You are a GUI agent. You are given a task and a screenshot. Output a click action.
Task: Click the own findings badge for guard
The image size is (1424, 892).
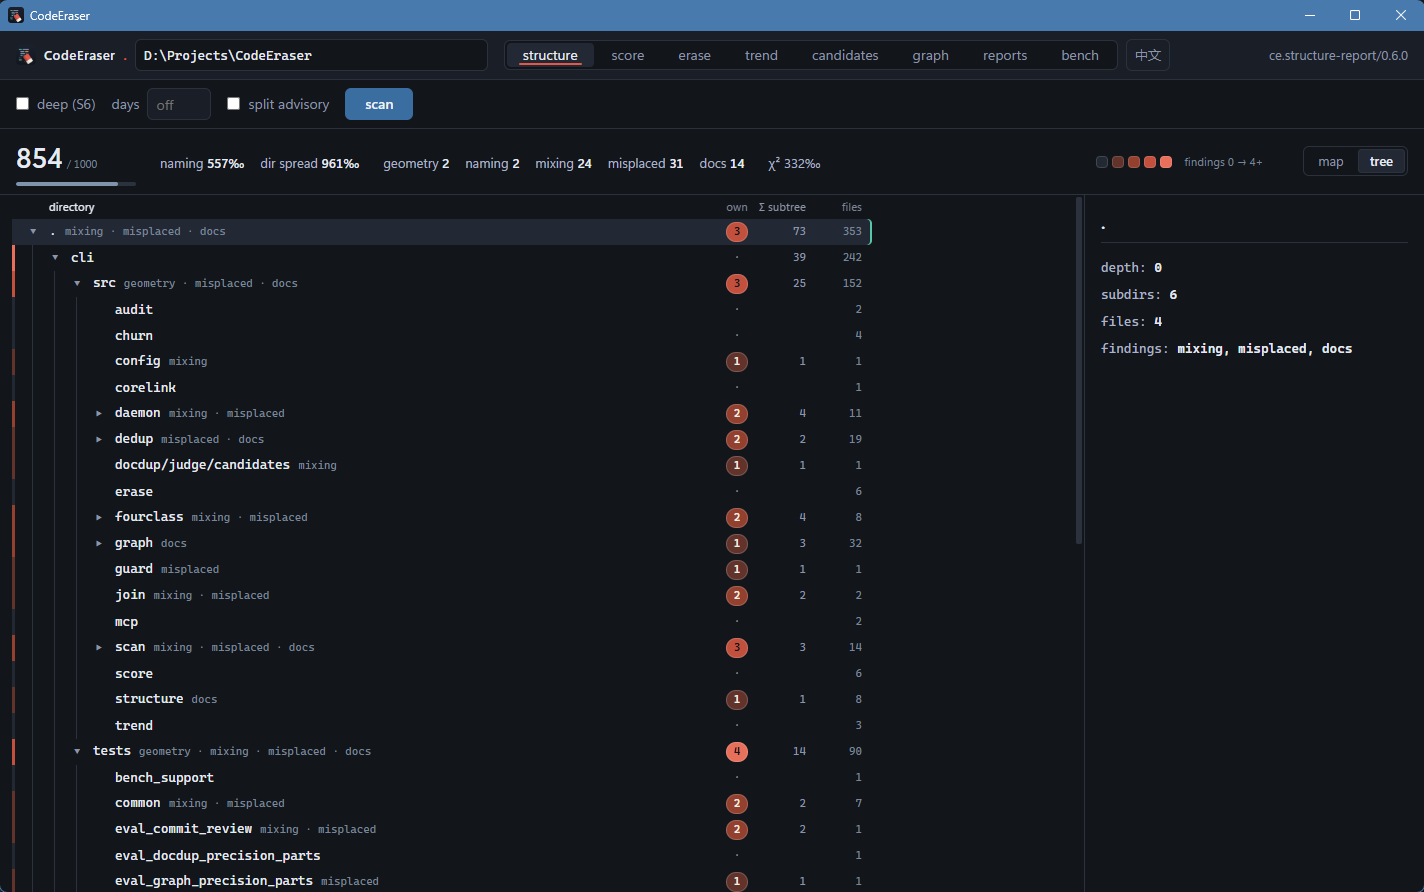[x=737, y=569]
